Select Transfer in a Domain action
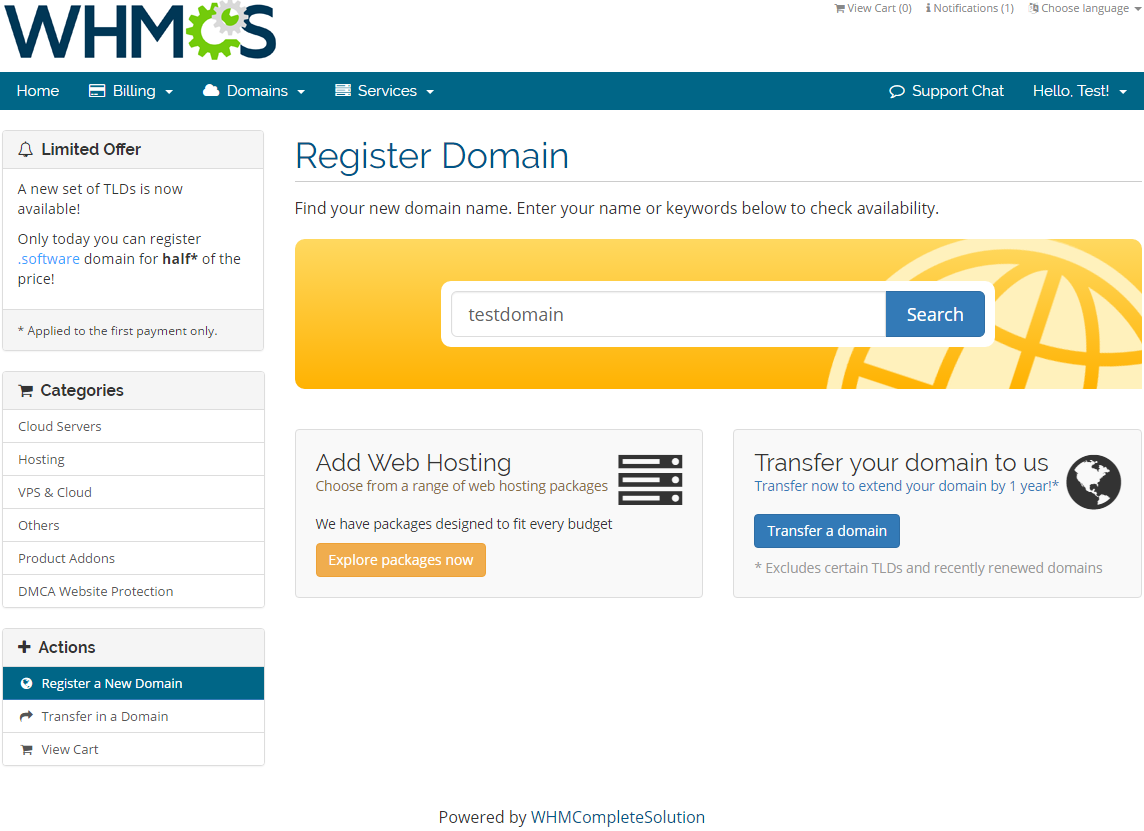Viewport: 1144px width, 831px height. [104, 716]
